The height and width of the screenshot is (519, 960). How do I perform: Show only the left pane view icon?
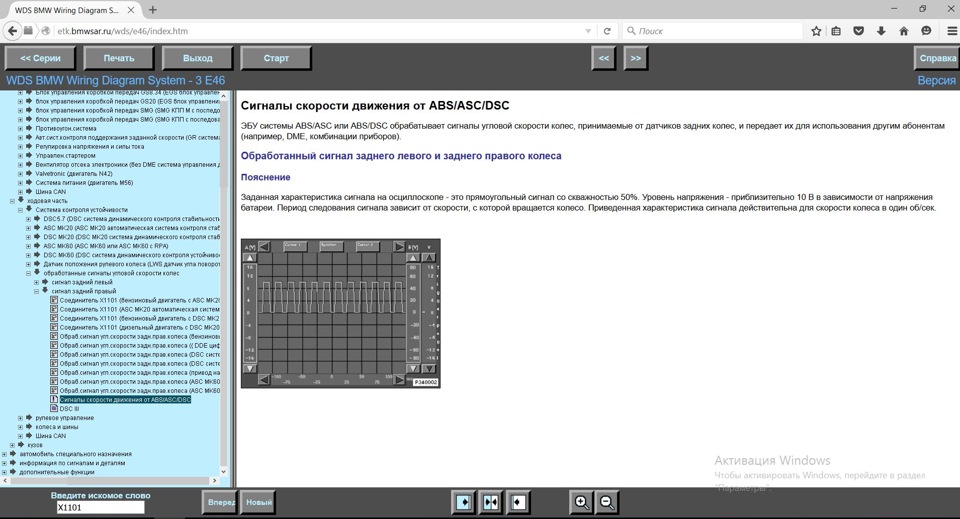click(463, 502)
